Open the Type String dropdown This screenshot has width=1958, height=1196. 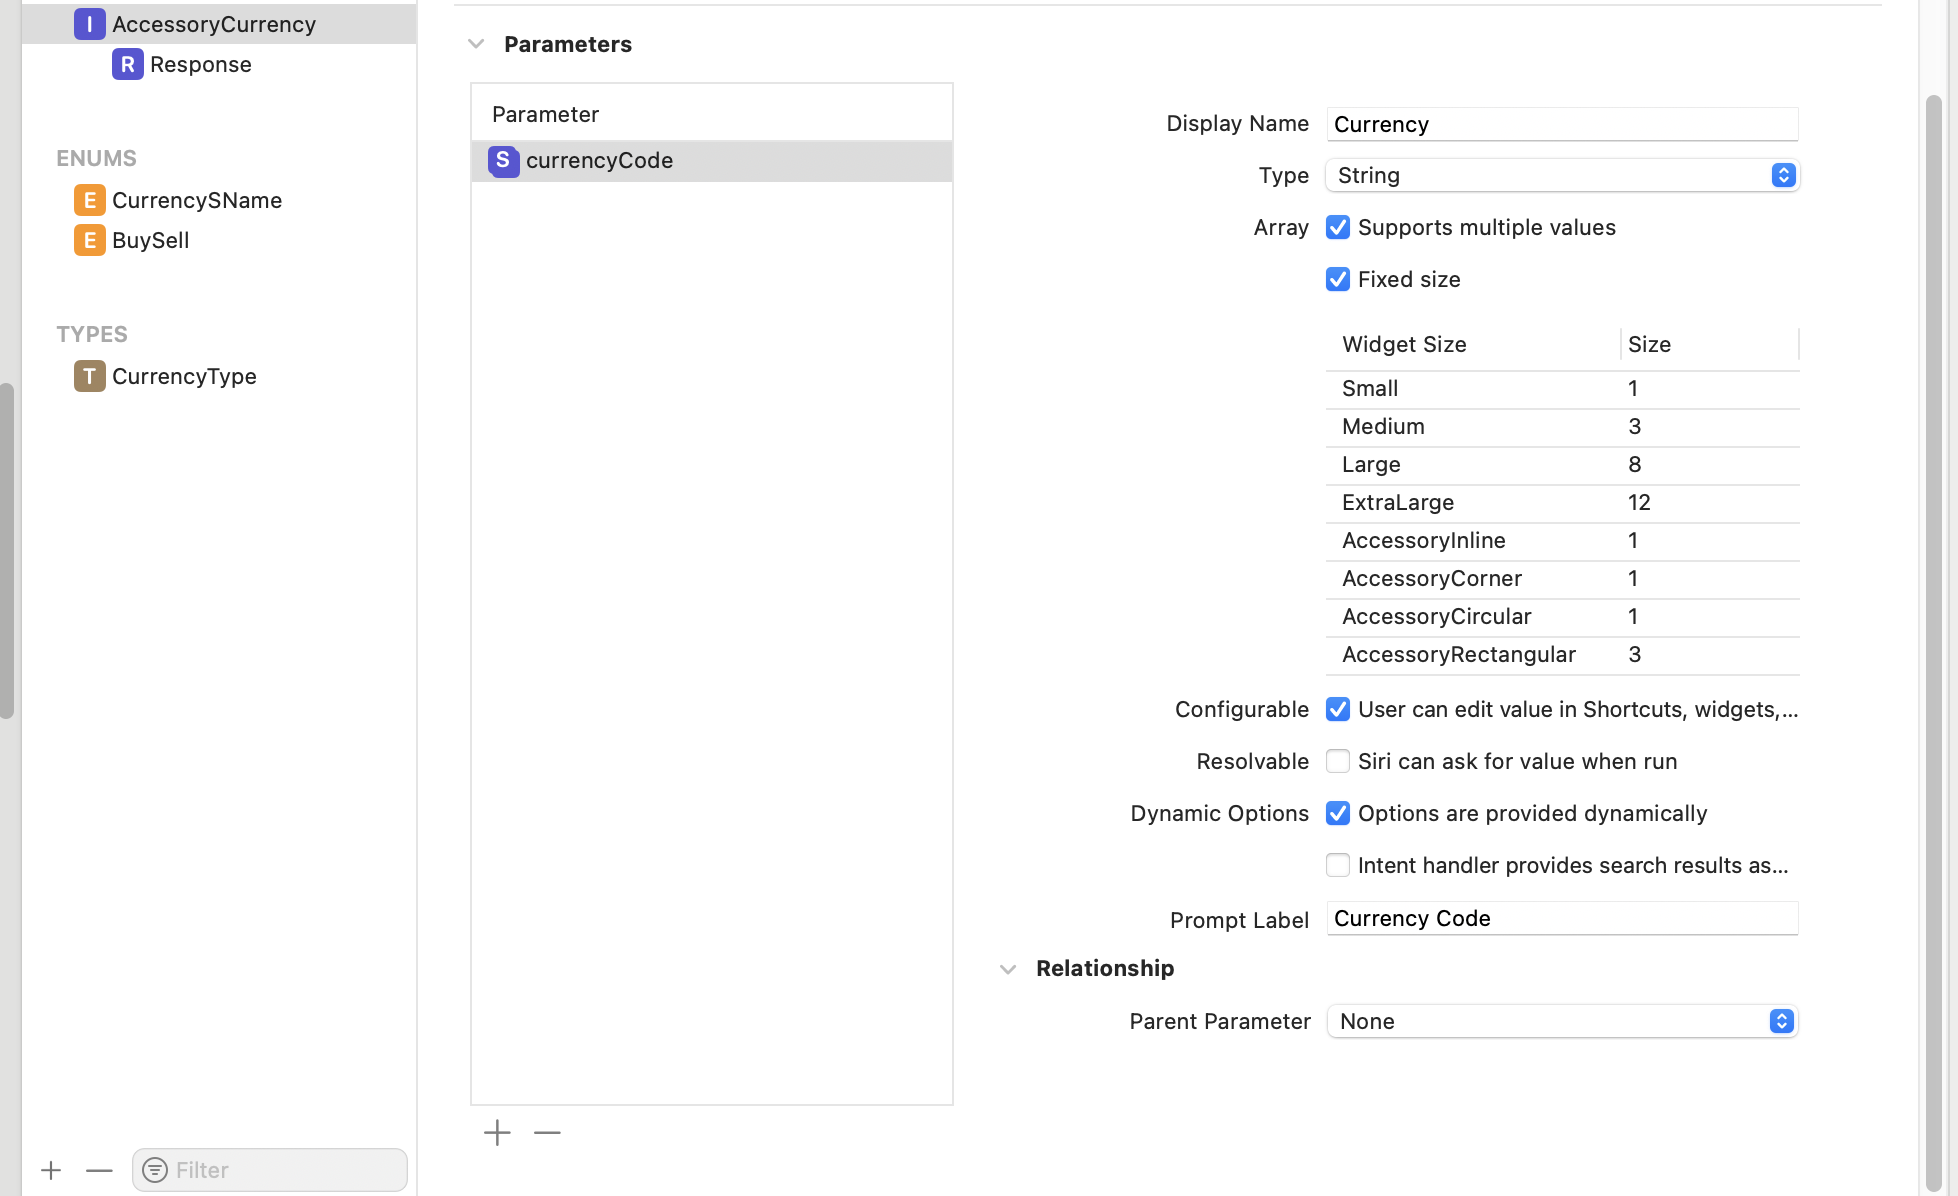[x=1562, y=175]
